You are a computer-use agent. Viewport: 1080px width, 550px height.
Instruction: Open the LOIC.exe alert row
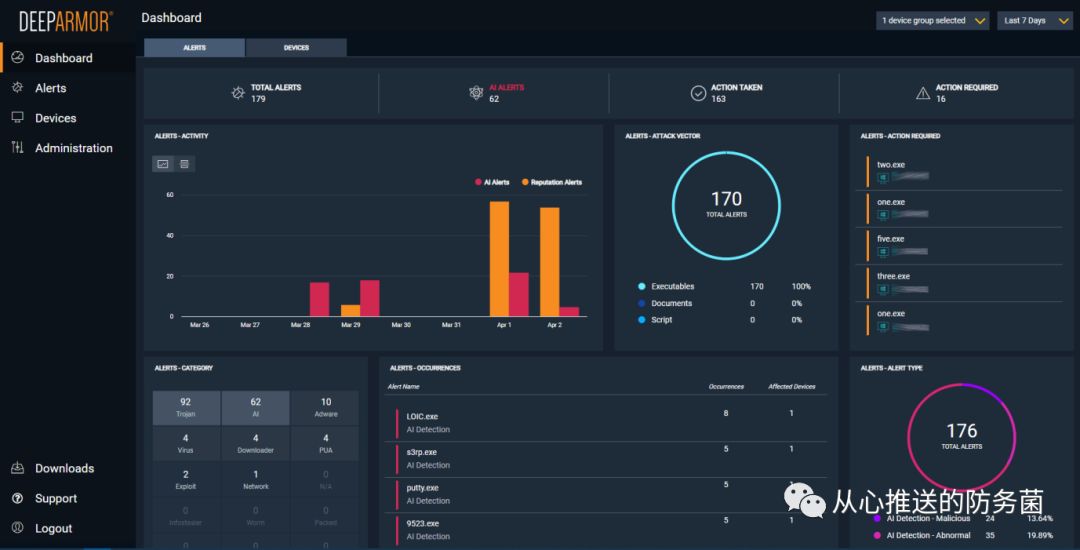pyautogui.click(x=606, y=423)
